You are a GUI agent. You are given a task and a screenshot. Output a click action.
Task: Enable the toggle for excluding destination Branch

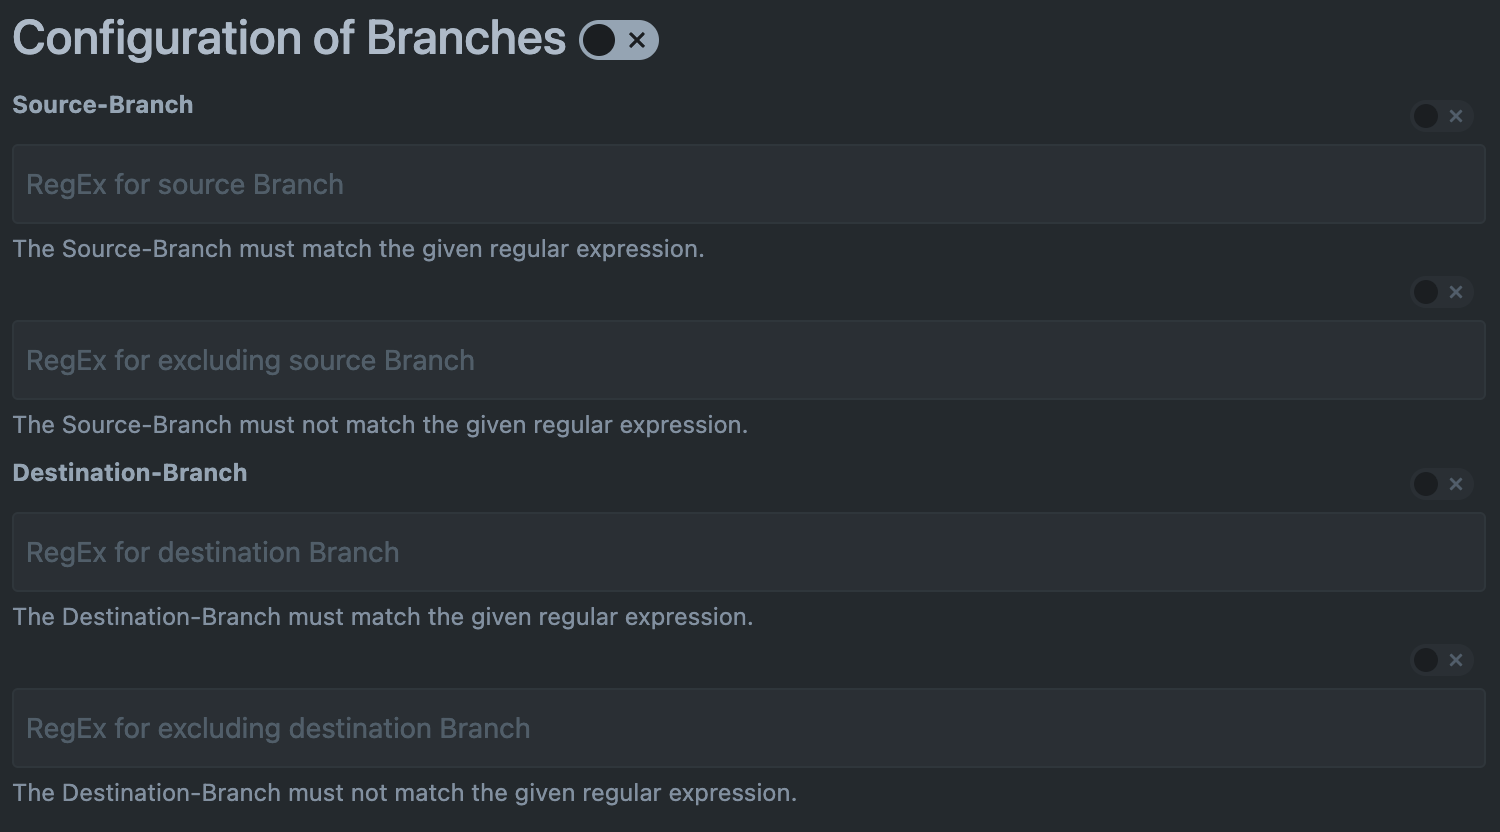(x=1425, y=660)
